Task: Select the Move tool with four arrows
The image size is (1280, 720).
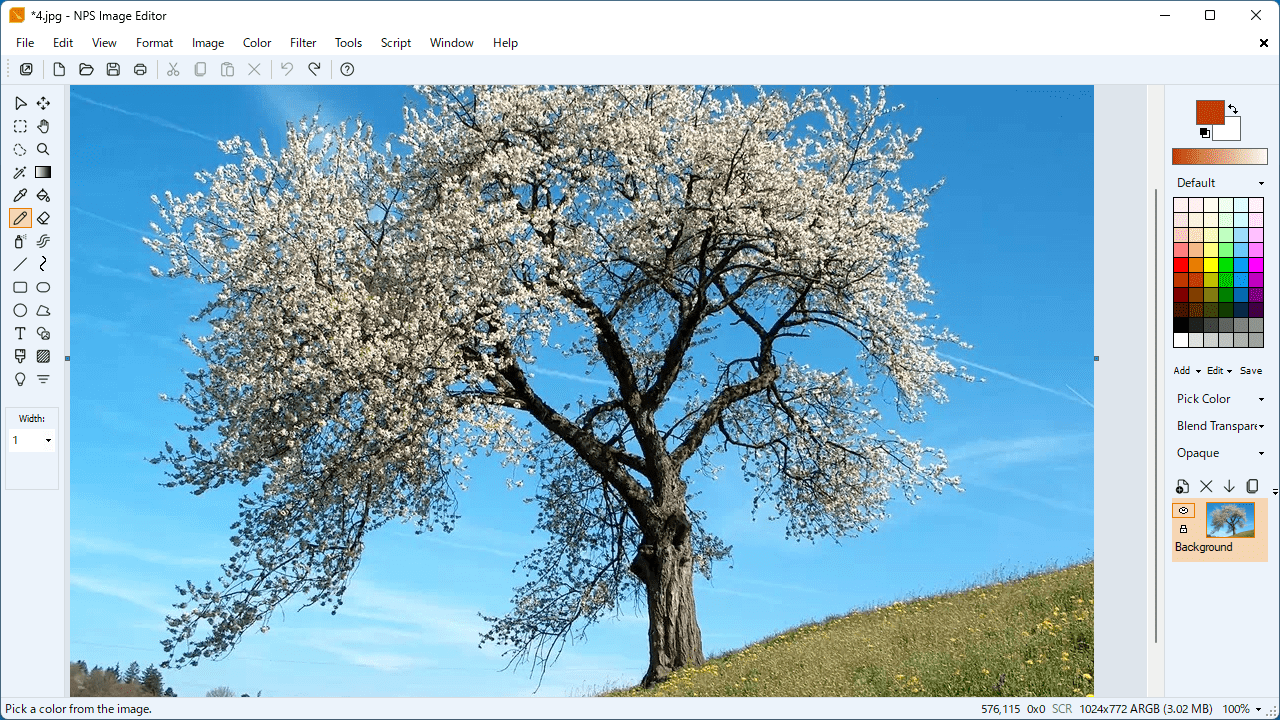Action: click(43, 103)
